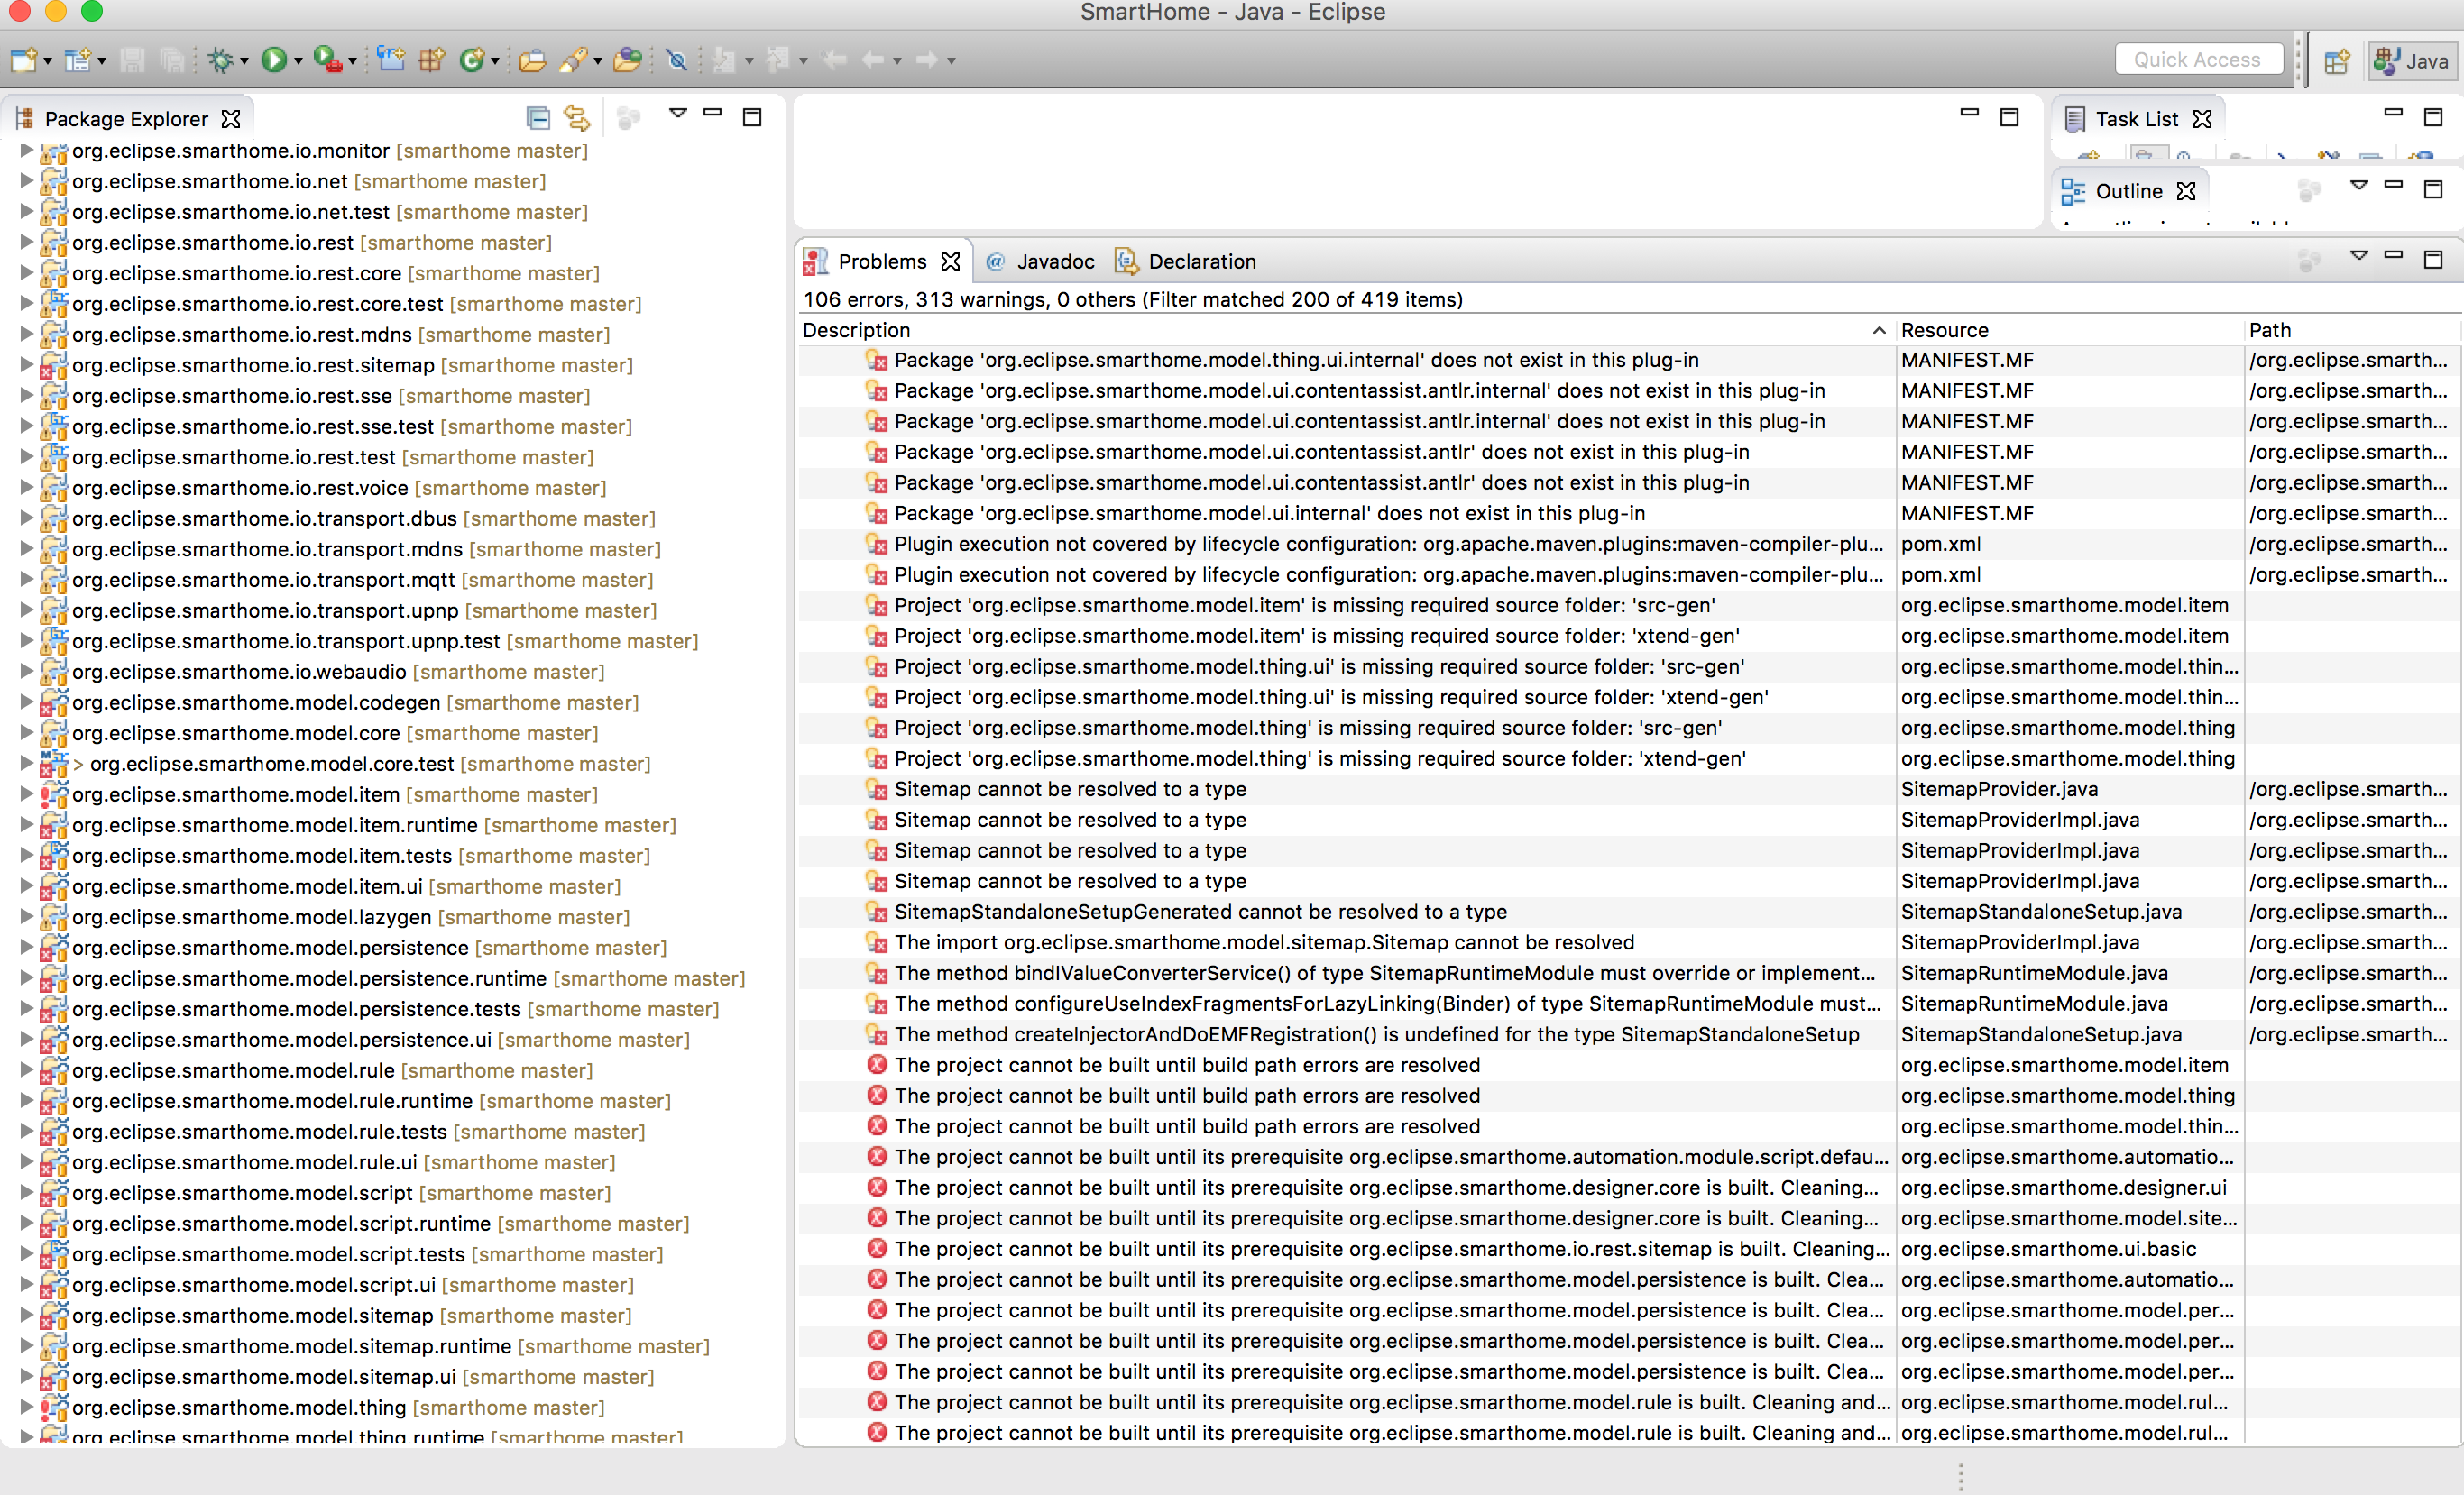Click the Declaration tab icon
Screen dimensions: 2464x1495
click(1126, 261)
